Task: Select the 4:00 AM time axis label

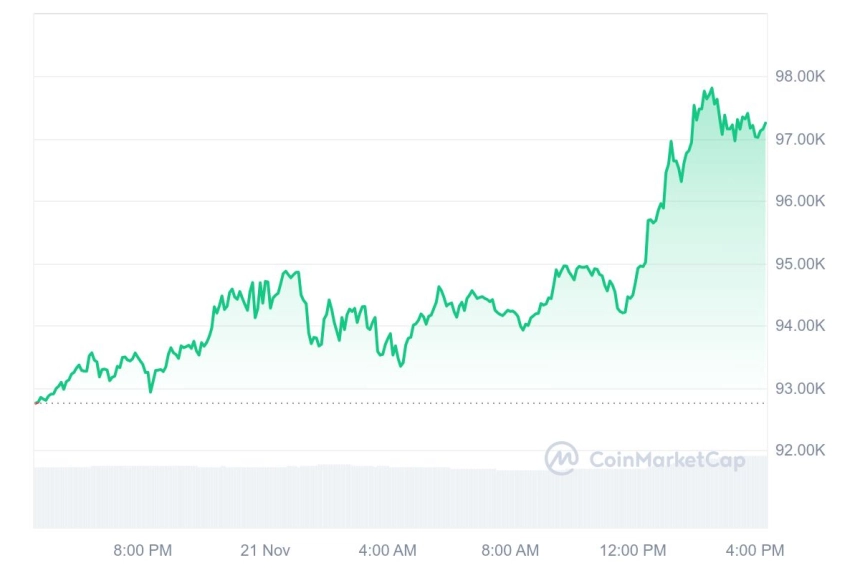Action: click(x=388, y=550)
